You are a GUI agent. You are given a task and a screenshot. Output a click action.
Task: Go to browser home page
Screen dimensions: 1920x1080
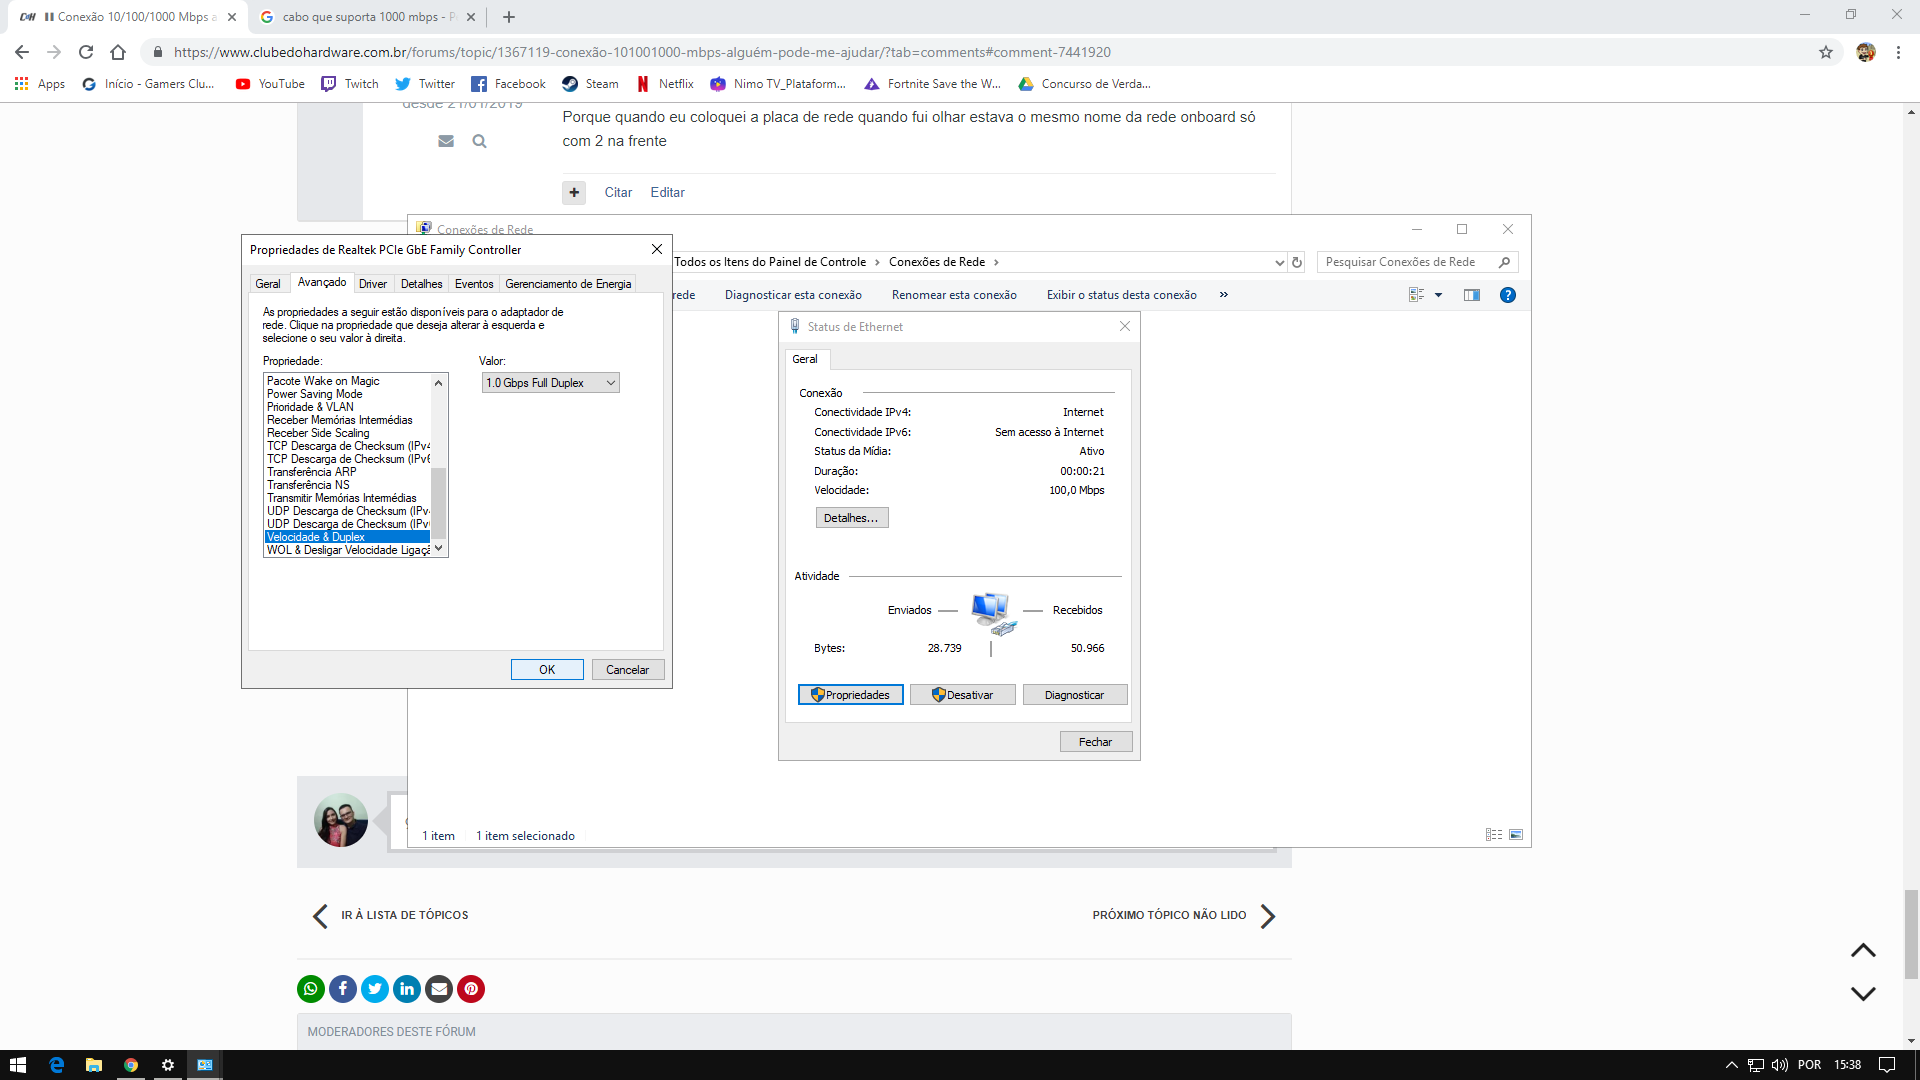point(118,52)
